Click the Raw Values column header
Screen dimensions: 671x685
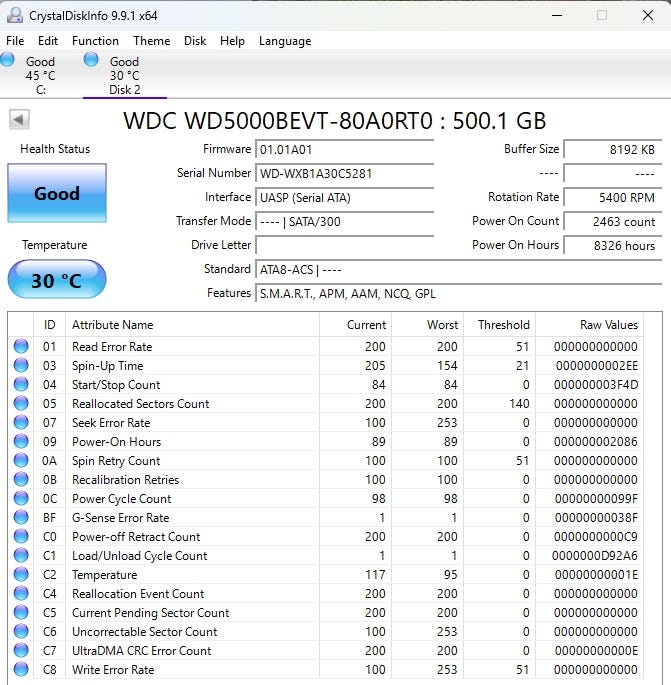589,325
